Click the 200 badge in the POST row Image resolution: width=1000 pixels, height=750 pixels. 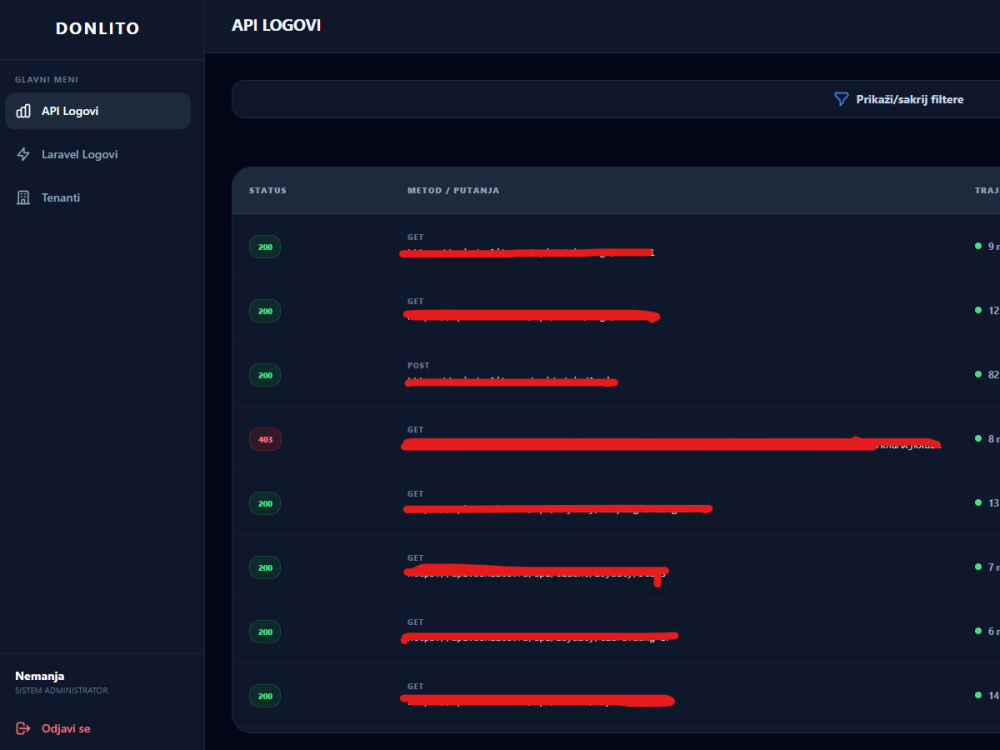pyautogui.click(x=265, y=375)
